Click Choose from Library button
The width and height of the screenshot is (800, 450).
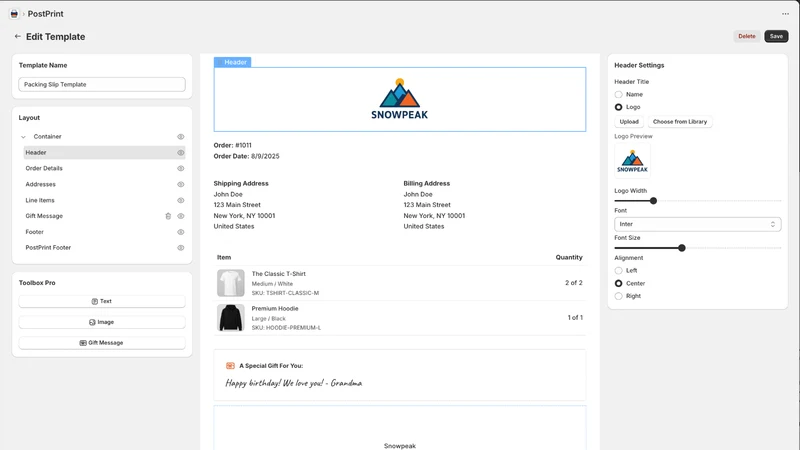pyautogui.click(x=680, y=122)
